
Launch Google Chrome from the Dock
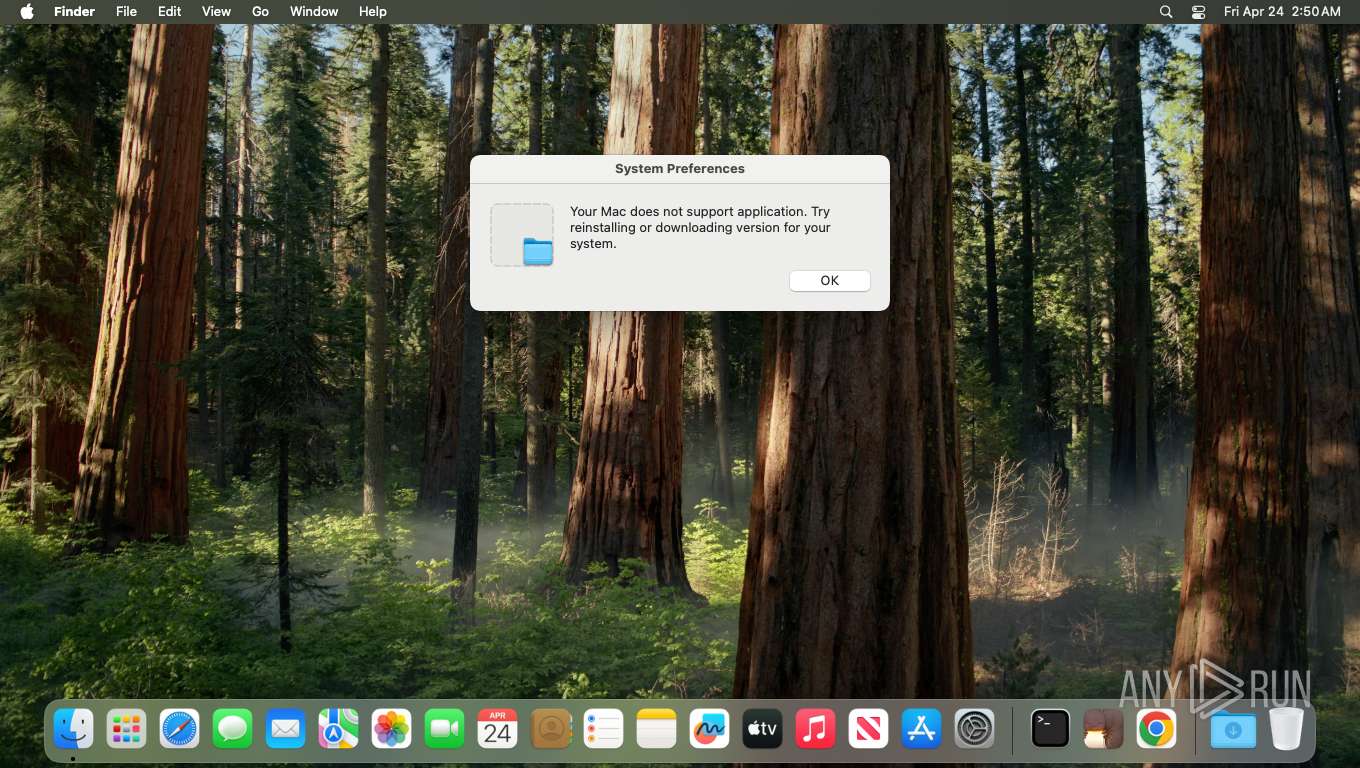tap(1156, 729)
